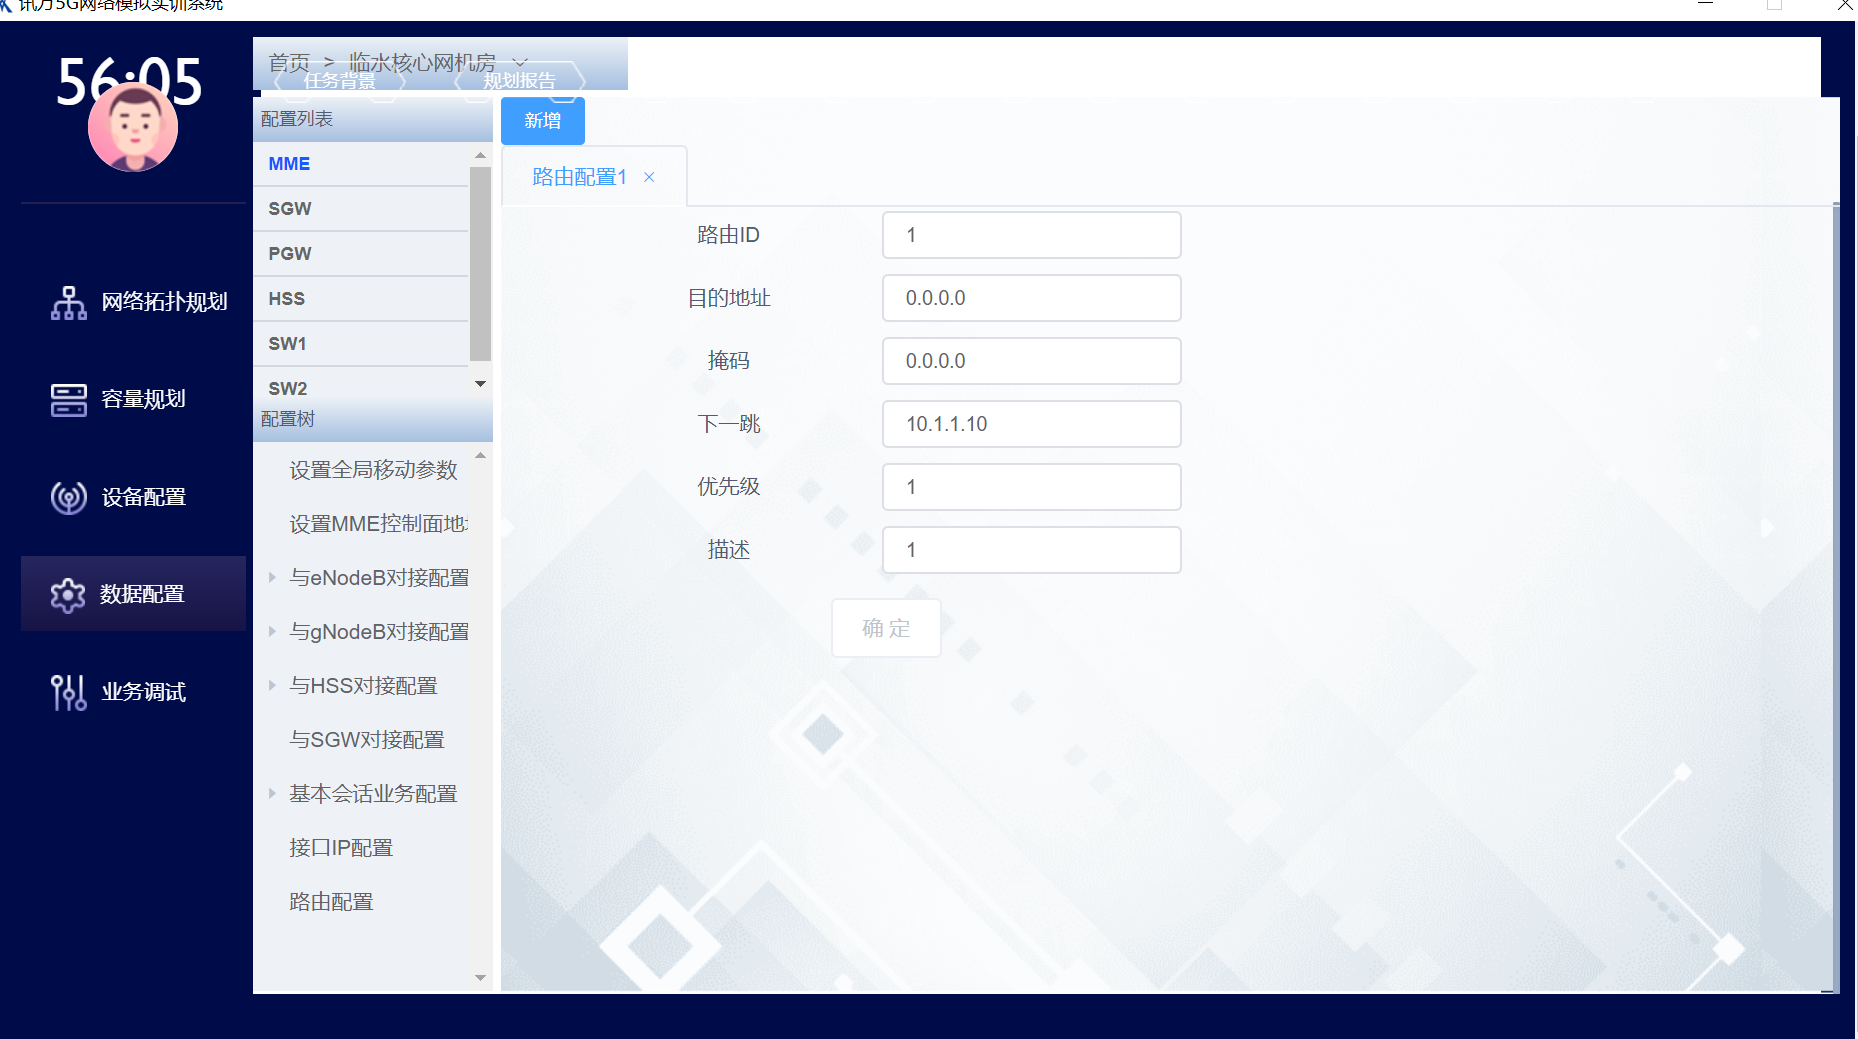The width and height of the screenshot is (1858, 1039).
Task: Expand the 基本会话业务配置 tree node
Action: (x=272, y=793)
